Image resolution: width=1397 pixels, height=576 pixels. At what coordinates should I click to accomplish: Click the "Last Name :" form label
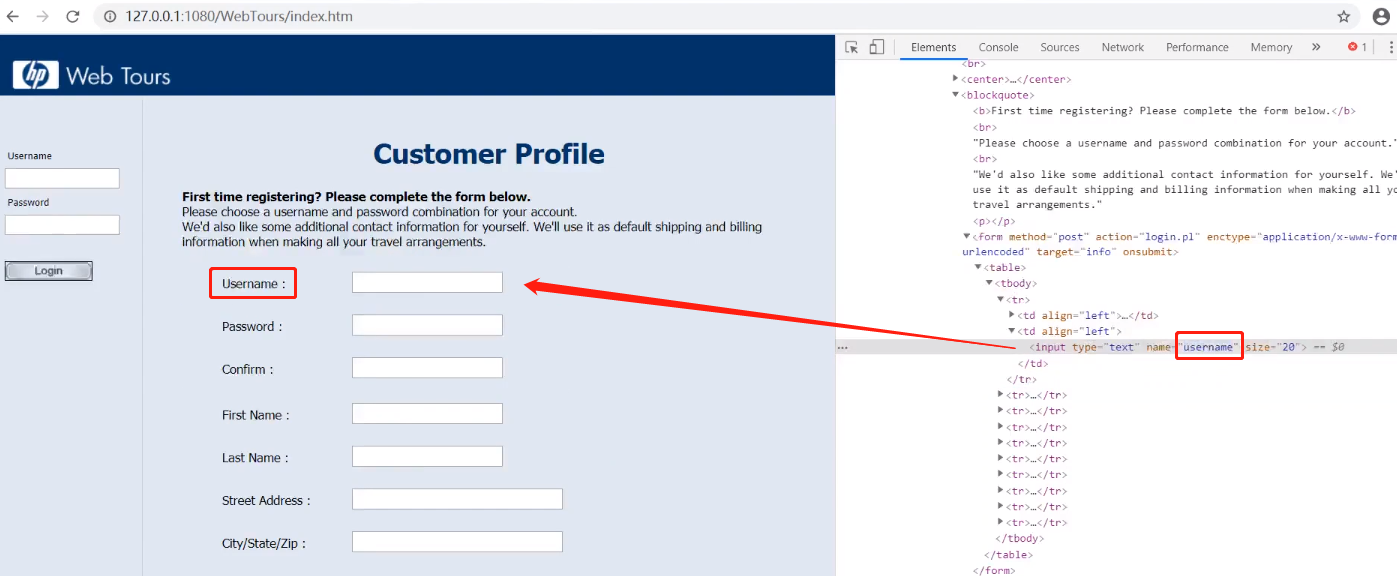point(255,457)
